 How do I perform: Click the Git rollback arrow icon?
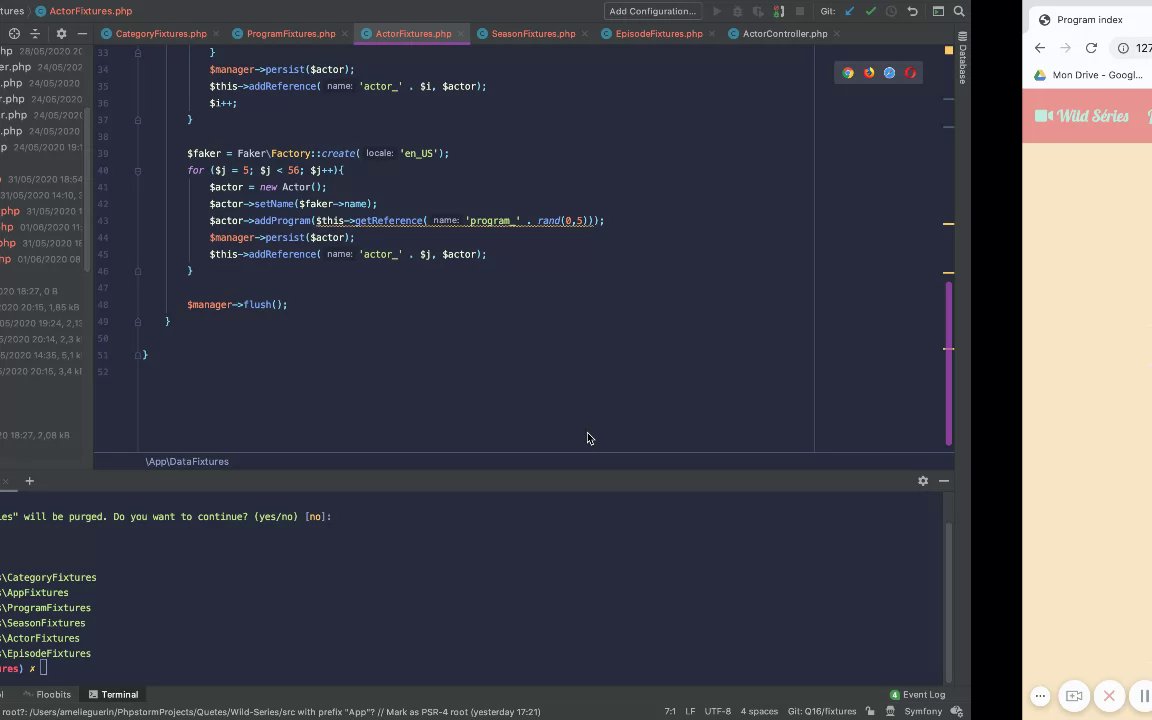[913, 12]
